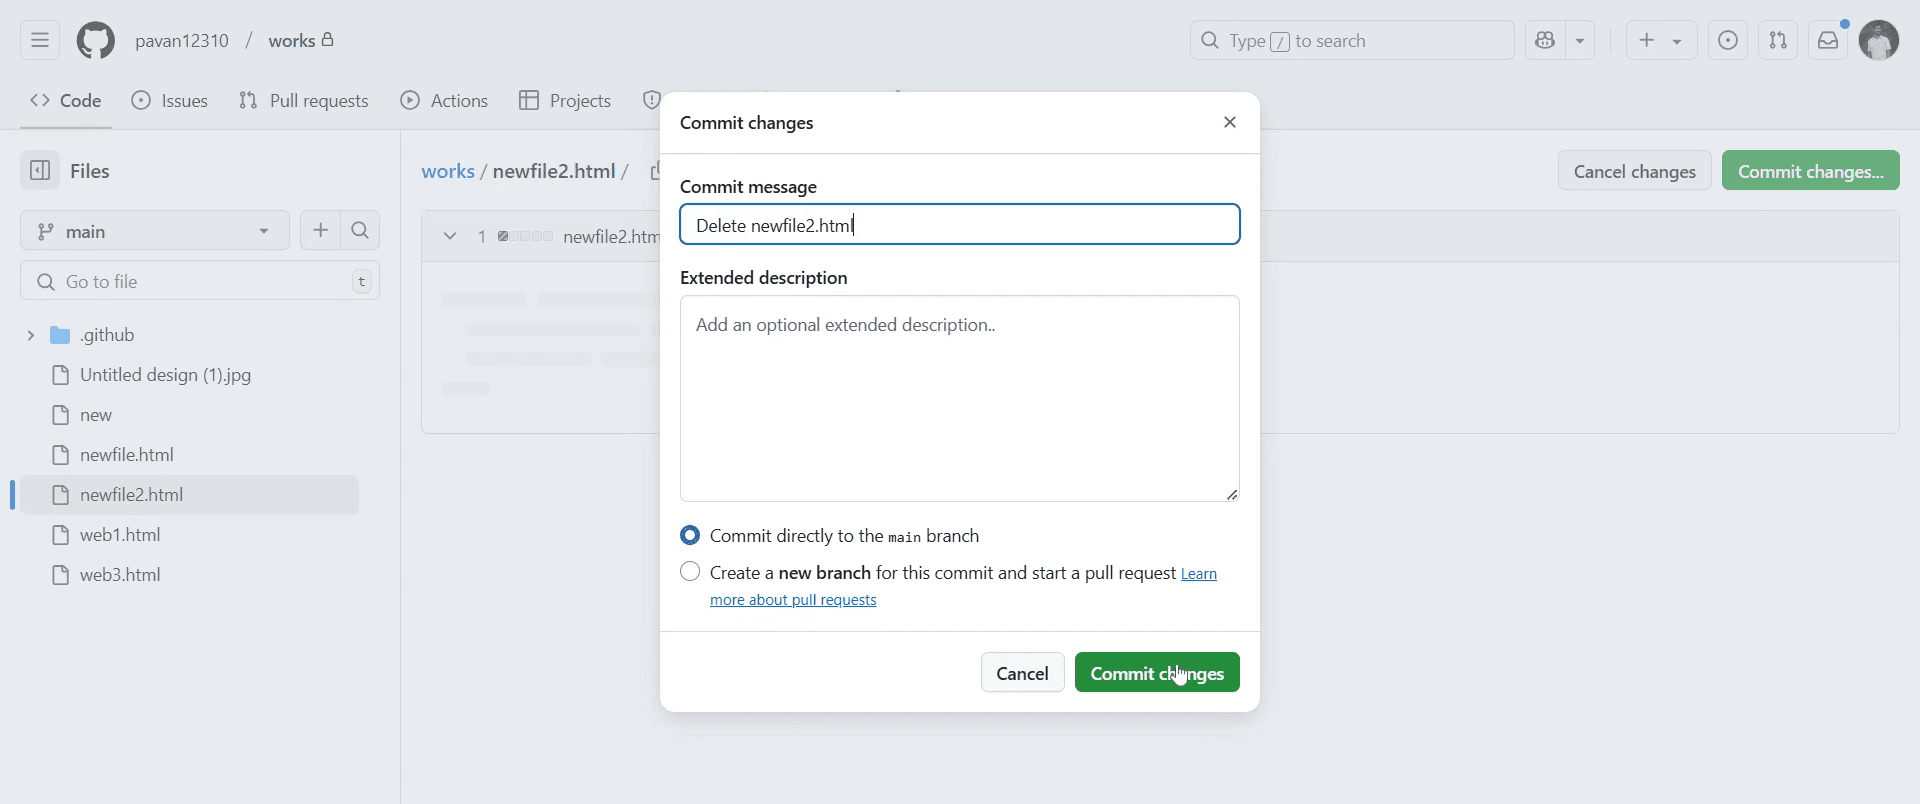Switch to the Actions tab

point(445,101)
